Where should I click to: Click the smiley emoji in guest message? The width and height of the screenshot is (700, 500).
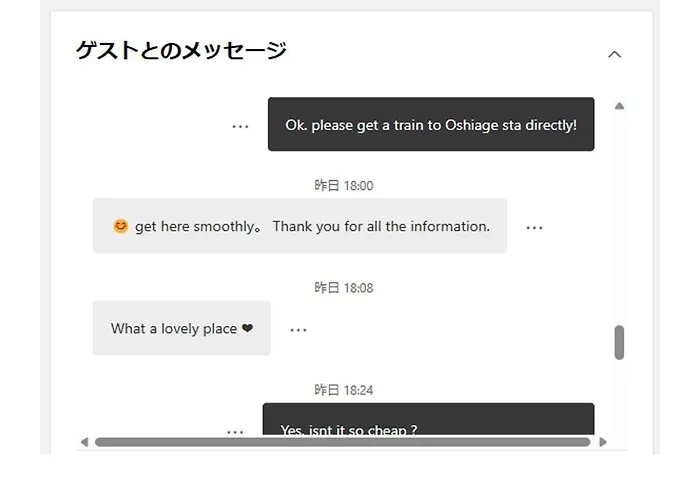120,226
